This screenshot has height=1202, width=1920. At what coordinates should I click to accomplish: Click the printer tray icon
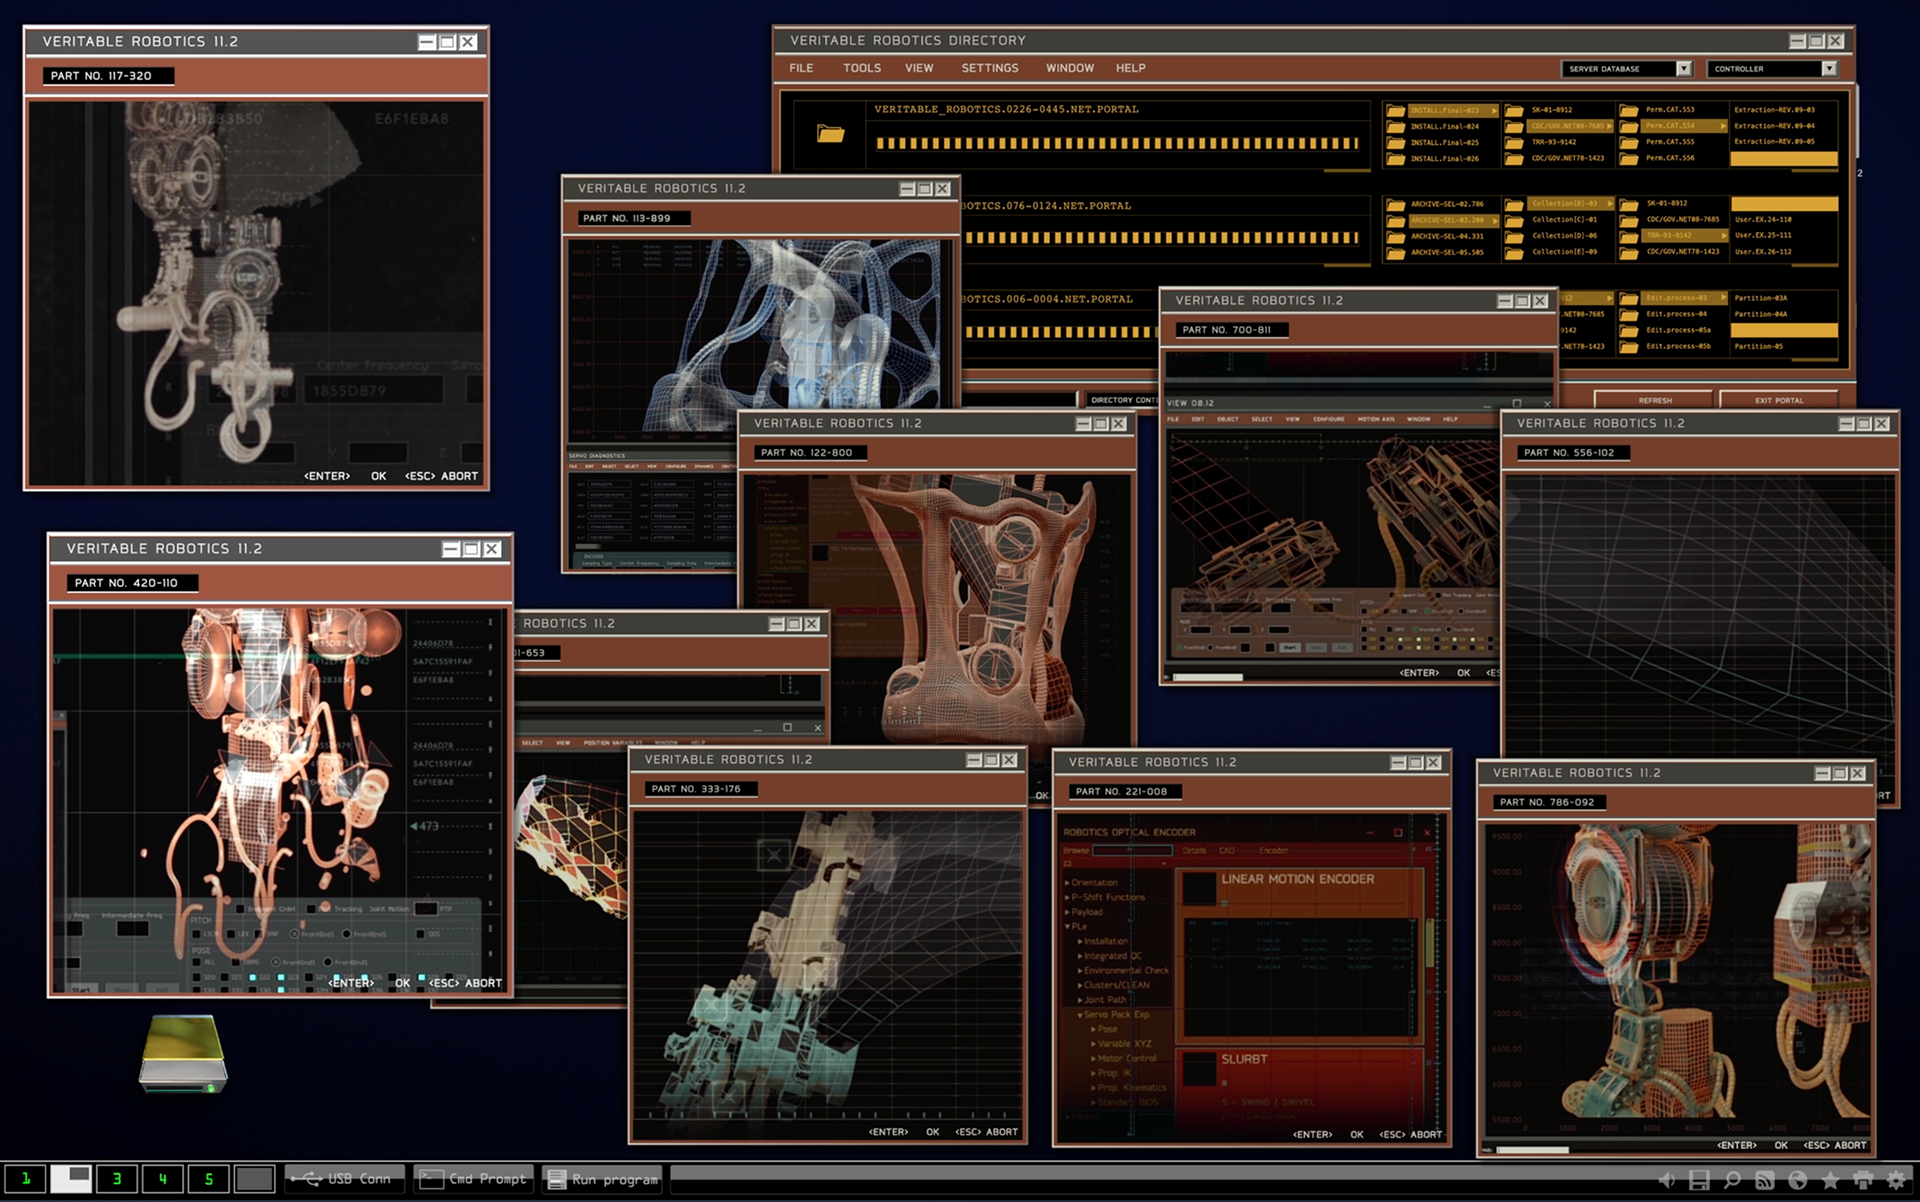(x=1863, y=1180)
